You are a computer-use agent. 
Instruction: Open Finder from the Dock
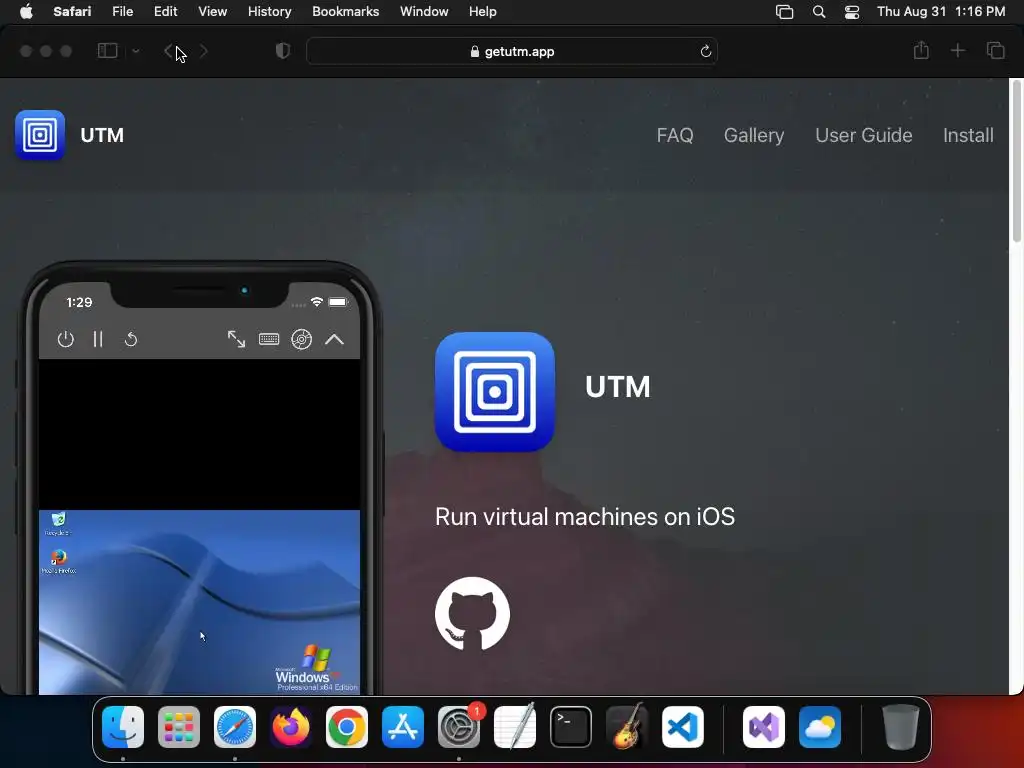point(123,727)
